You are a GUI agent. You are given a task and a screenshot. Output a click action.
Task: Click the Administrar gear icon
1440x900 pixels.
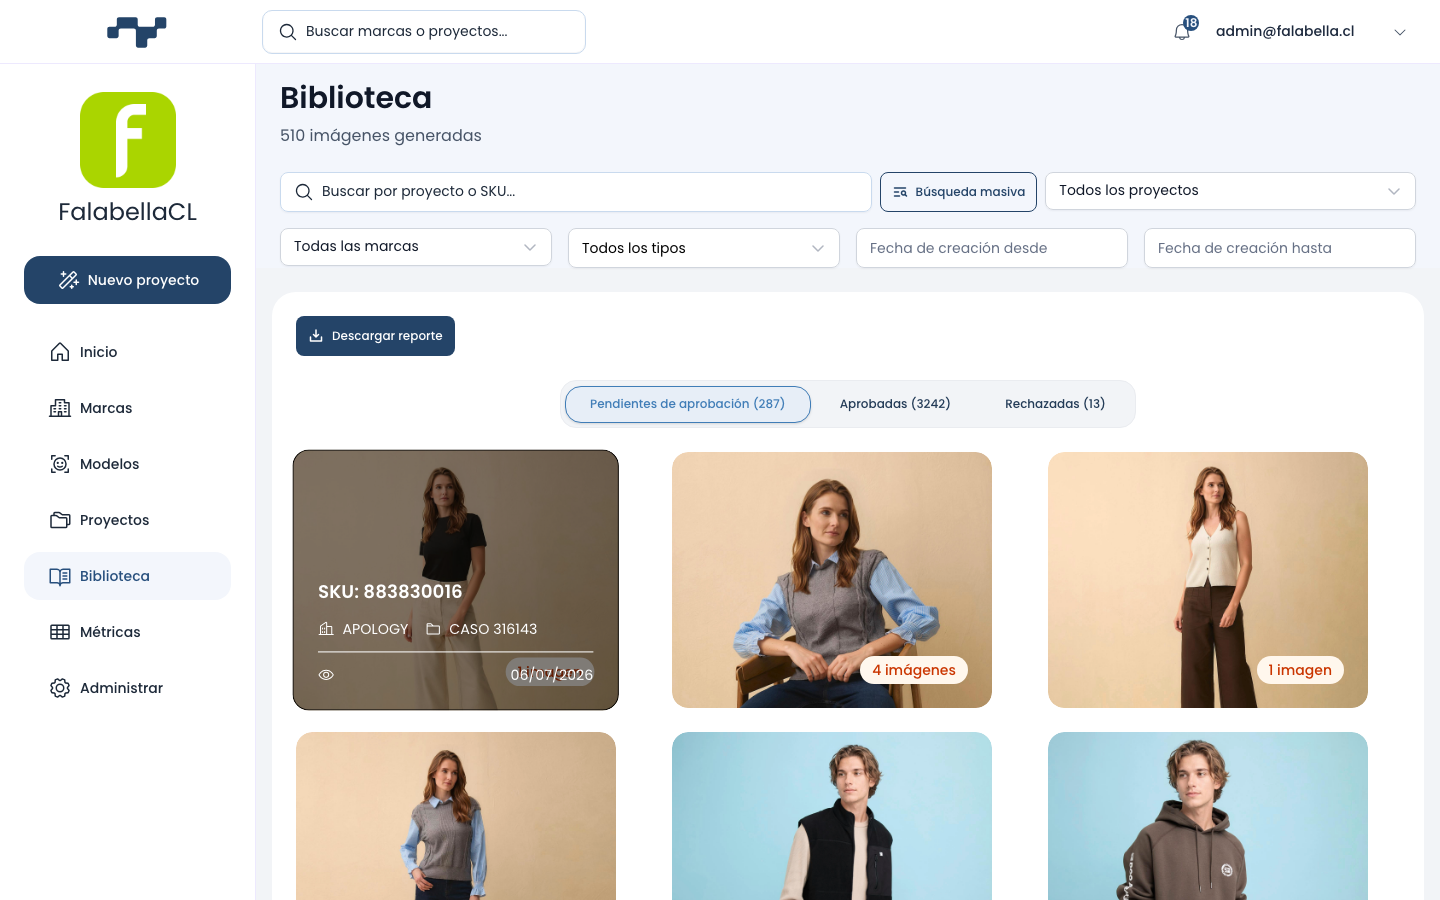click(60, 688)
